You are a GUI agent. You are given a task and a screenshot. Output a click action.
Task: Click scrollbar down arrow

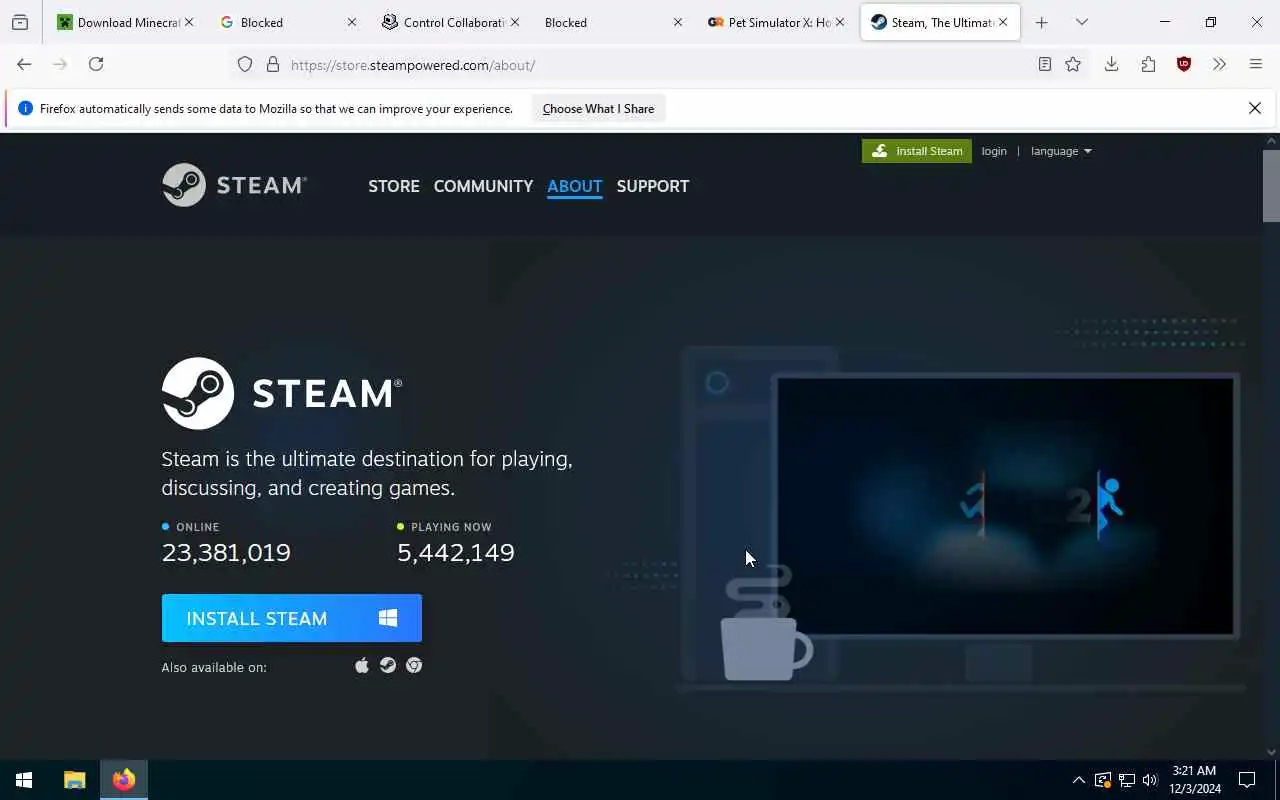[x=1271, y=751]
